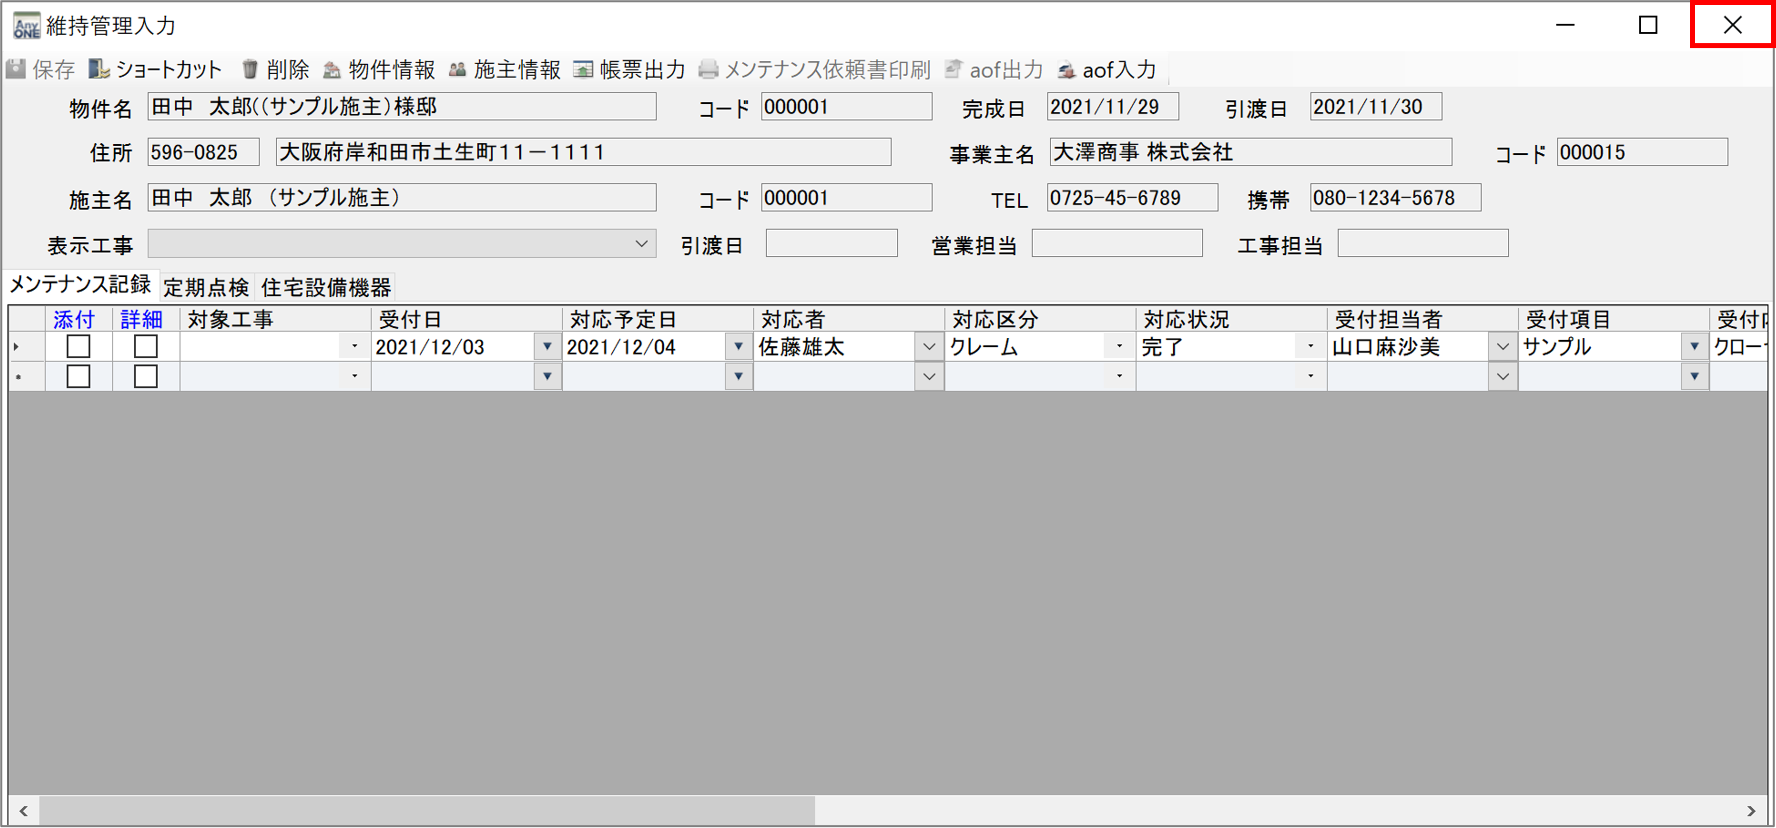Viewport: 1776px width, 828px height.
Task: Click the 対応状況 column header
Action: (x=1187, y=320)
